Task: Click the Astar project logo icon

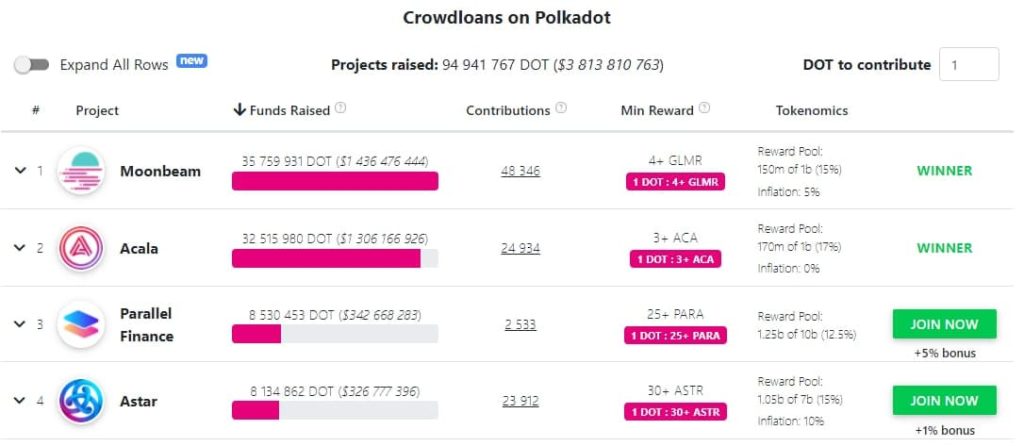Action: pyautogui.click(x=81, y=401)
